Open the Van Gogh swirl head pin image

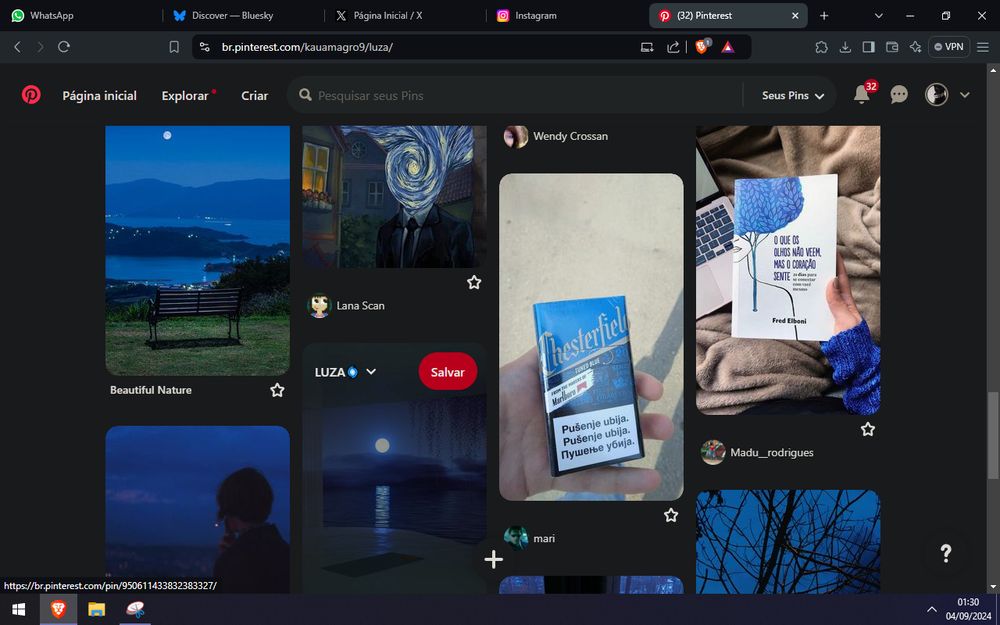pos(394,196)
